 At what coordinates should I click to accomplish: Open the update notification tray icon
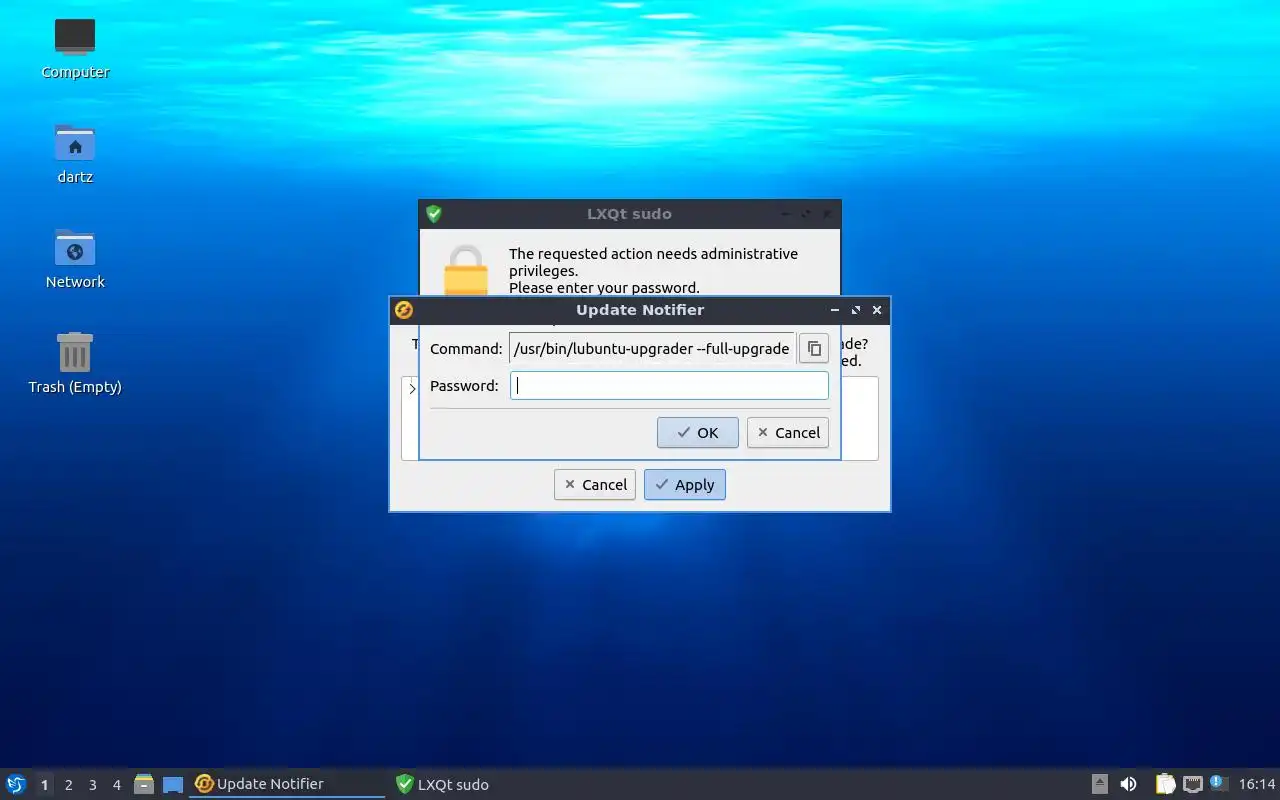click(x=1218, y=783)
